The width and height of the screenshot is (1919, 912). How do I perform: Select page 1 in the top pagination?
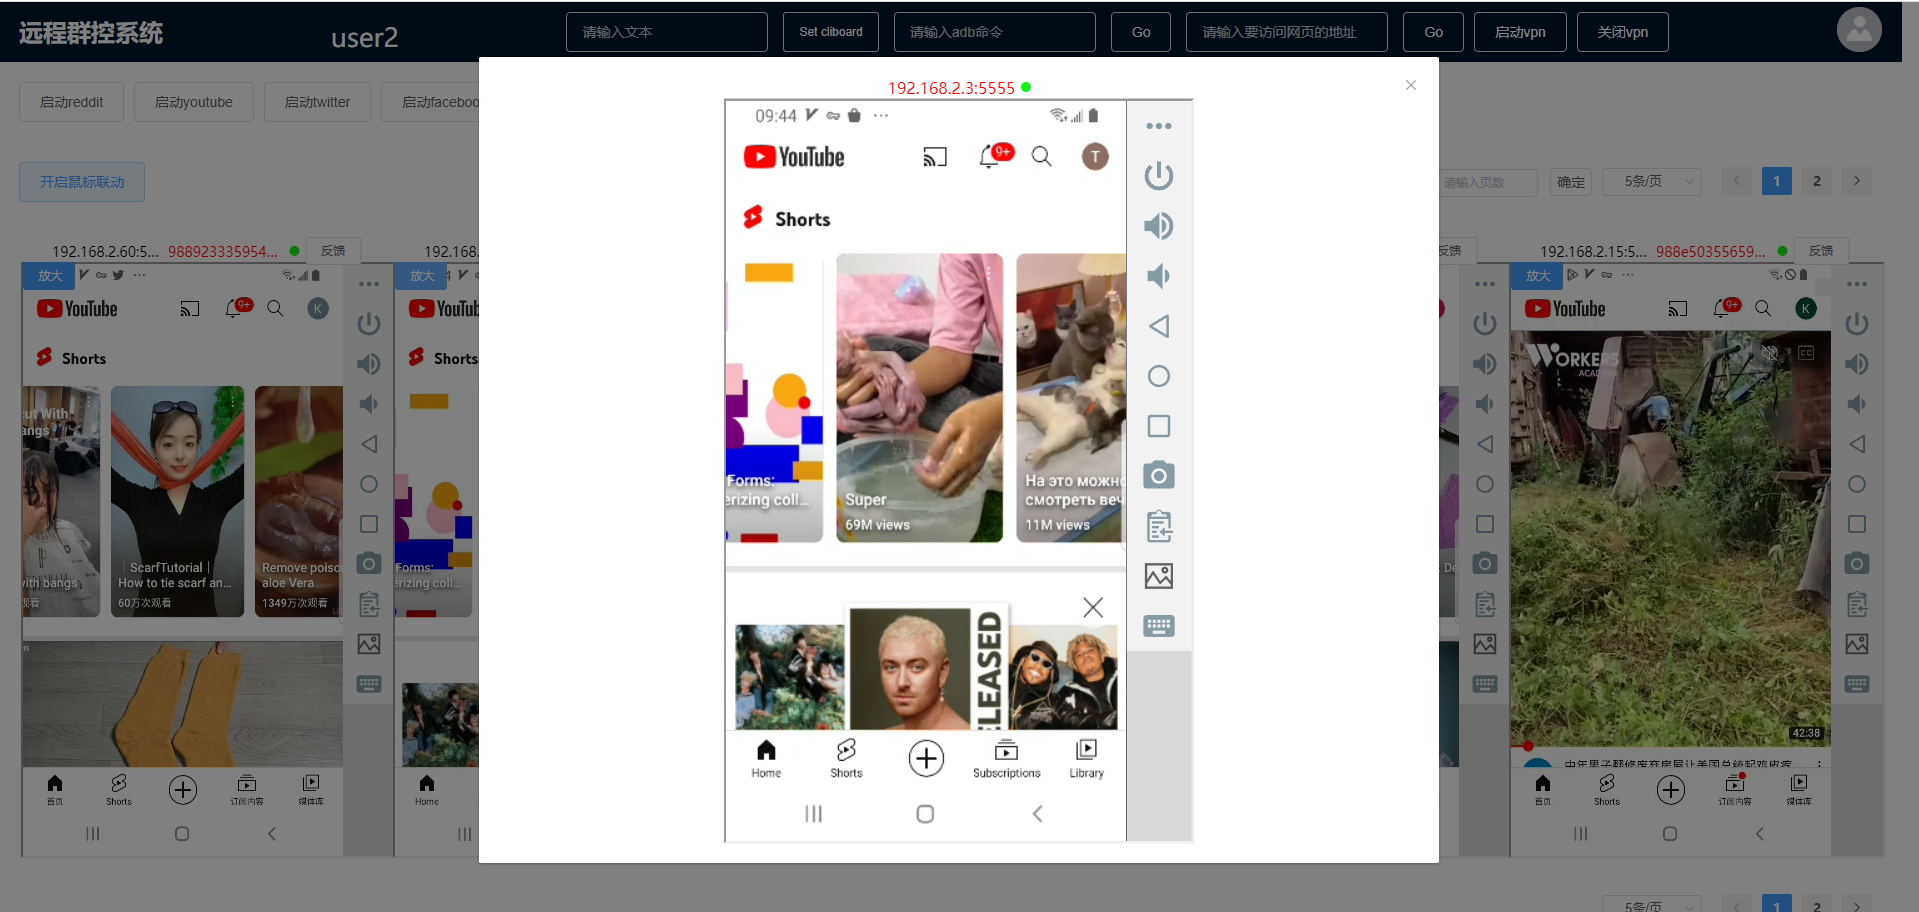[x=1777, y=181]
